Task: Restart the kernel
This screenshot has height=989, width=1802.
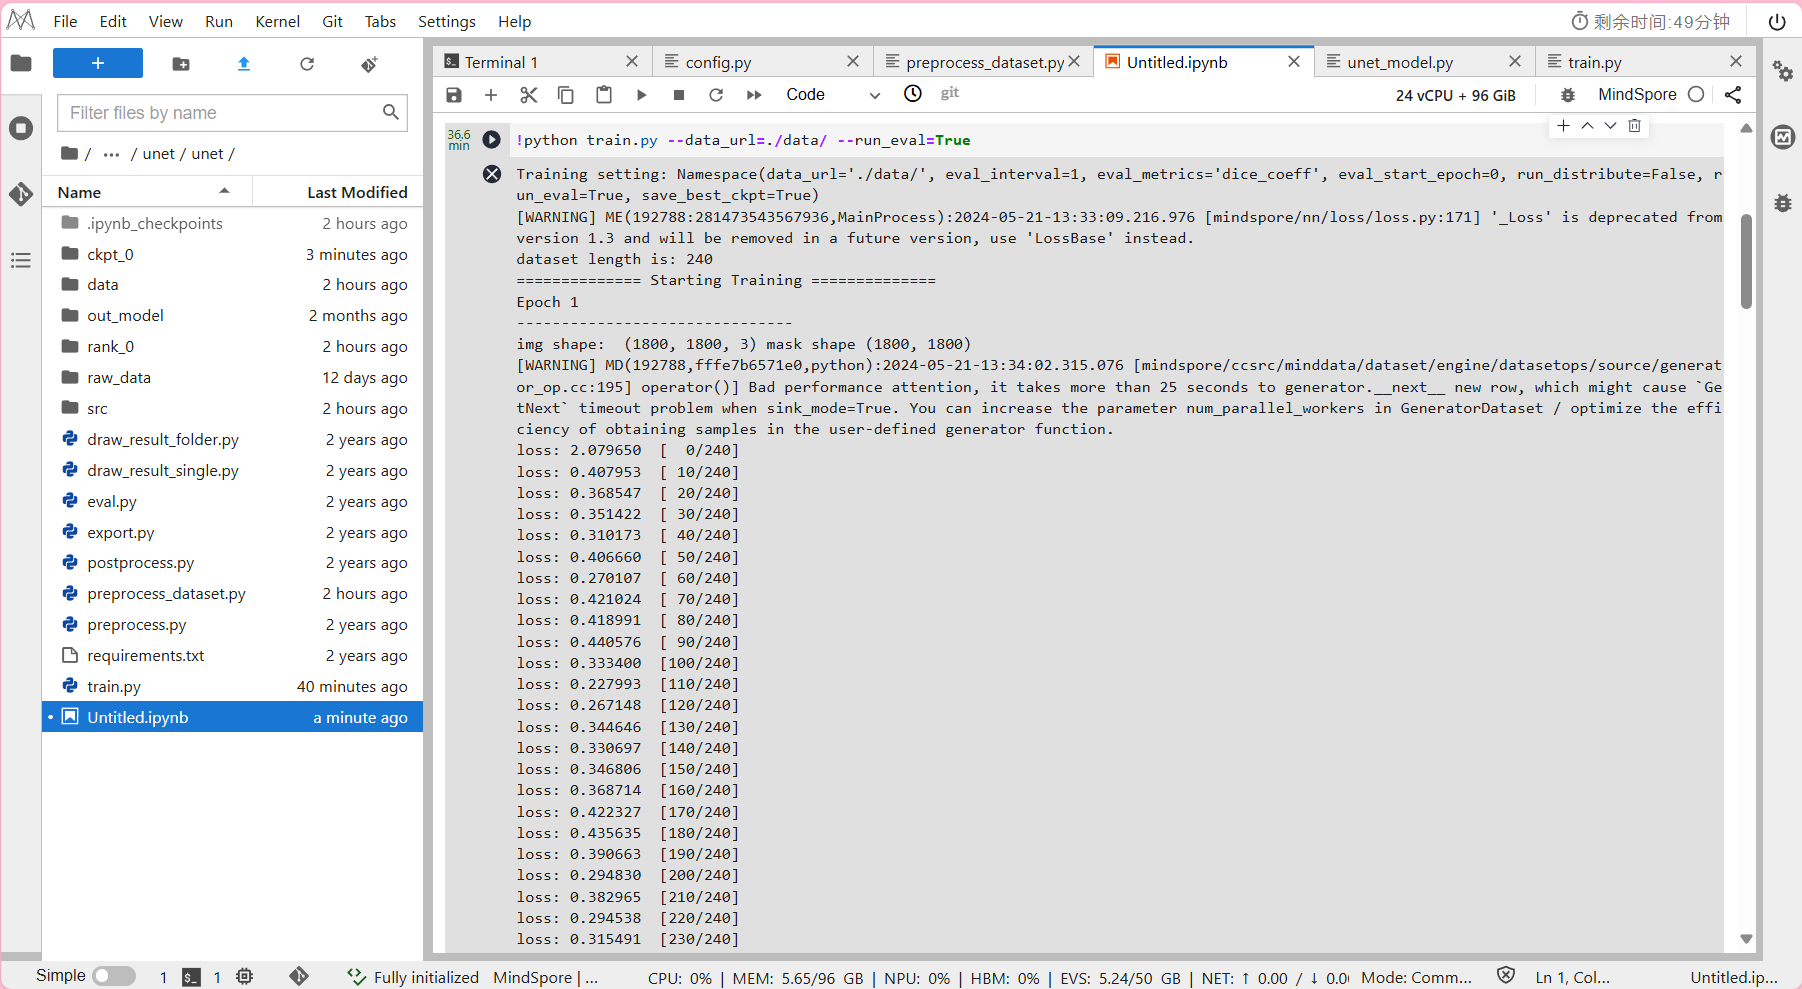Action: [x=716, y=94]
